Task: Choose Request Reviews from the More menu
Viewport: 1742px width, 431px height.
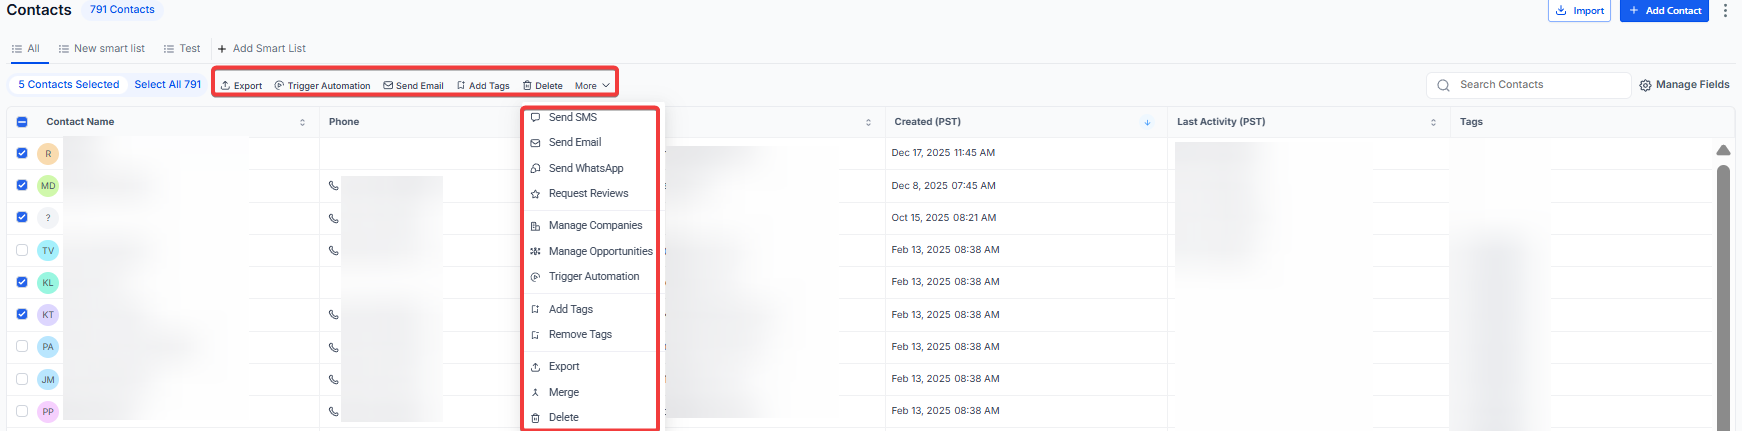Action: 590,193
